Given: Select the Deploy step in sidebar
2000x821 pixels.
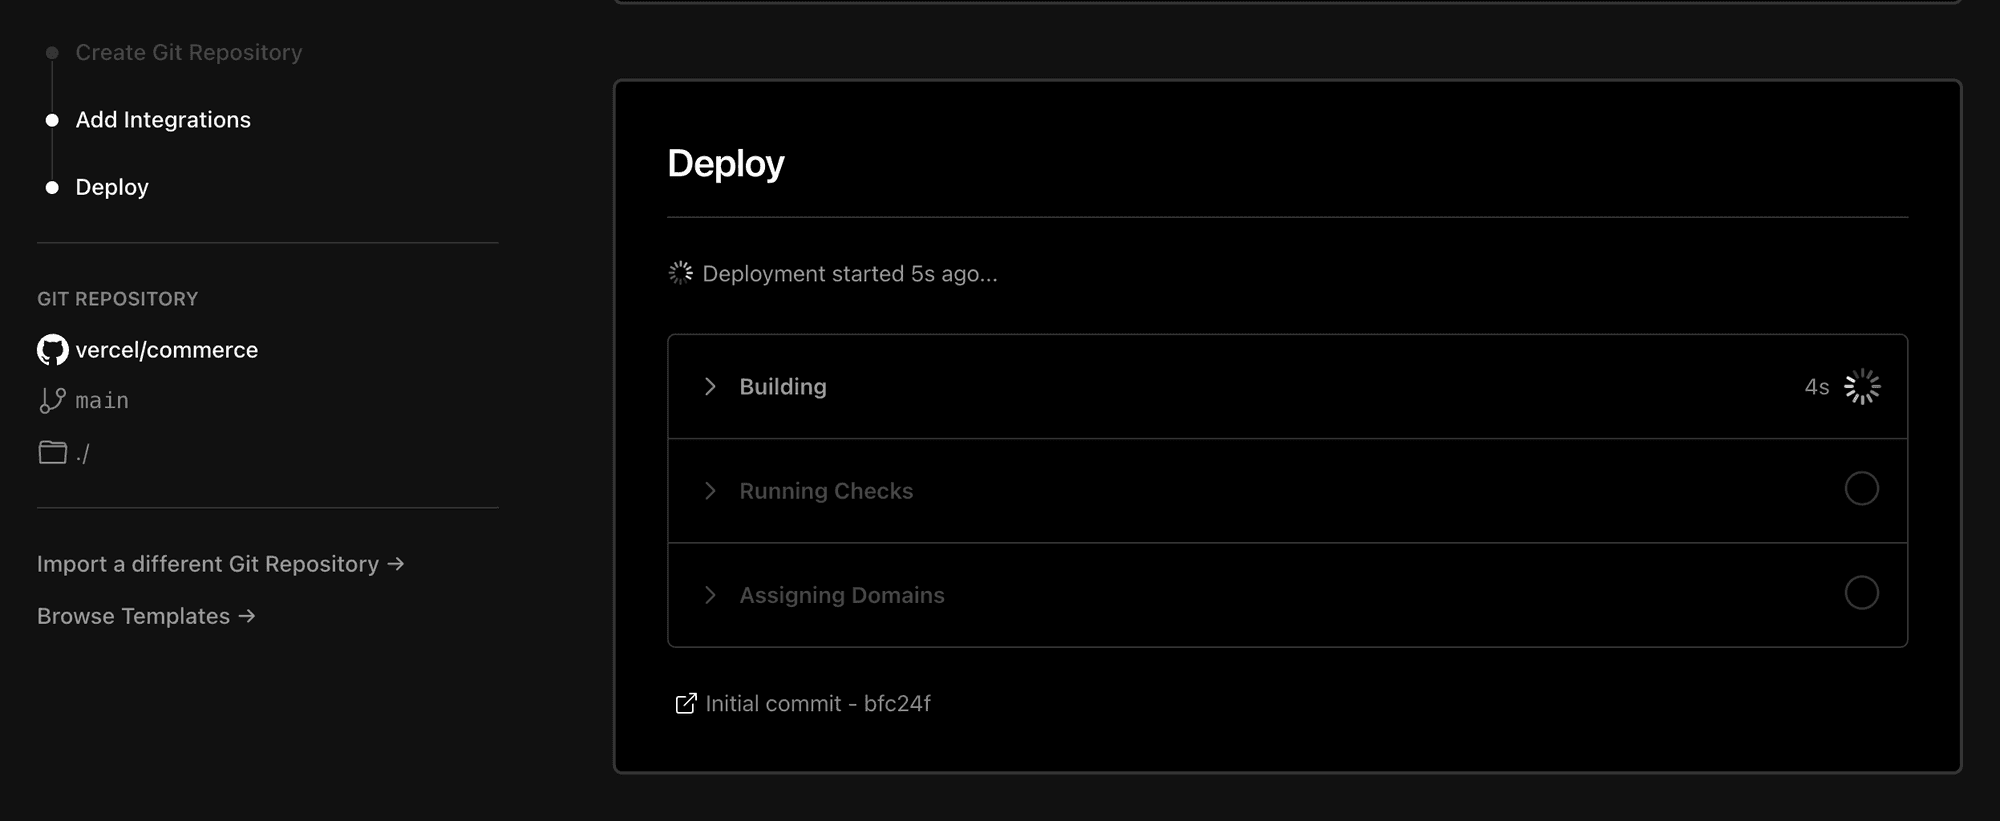Looking at the screenshot, I should (112, 187).
